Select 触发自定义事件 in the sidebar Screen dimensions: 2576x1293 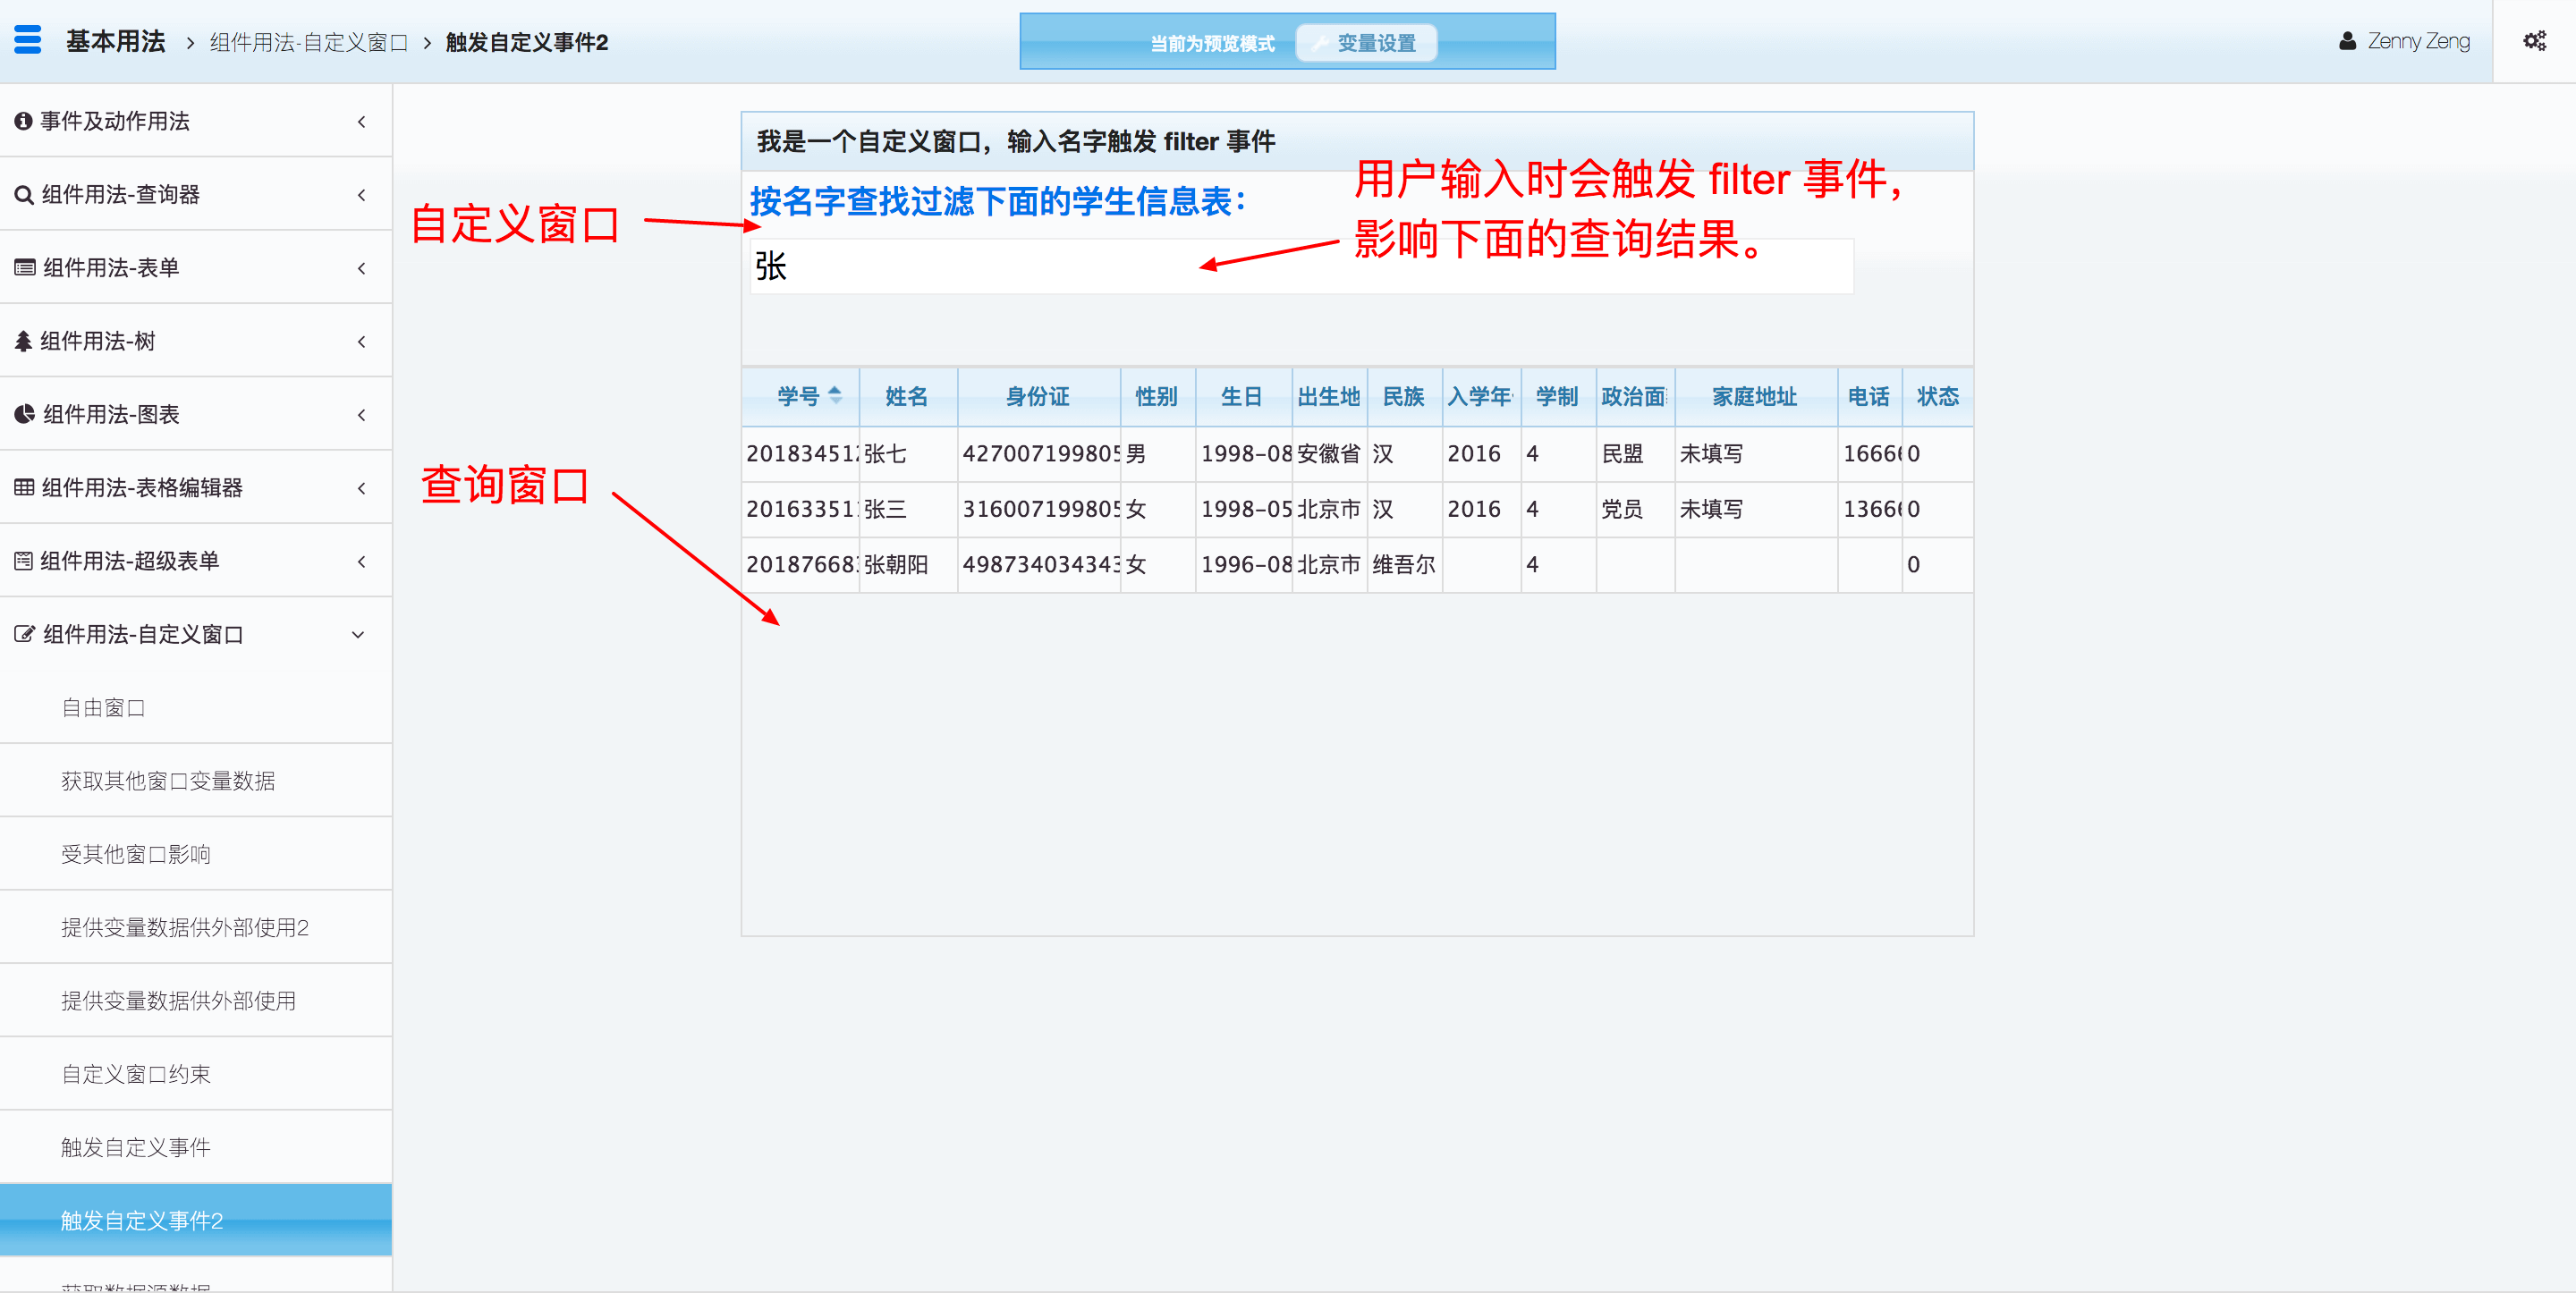click(136, 1147)
